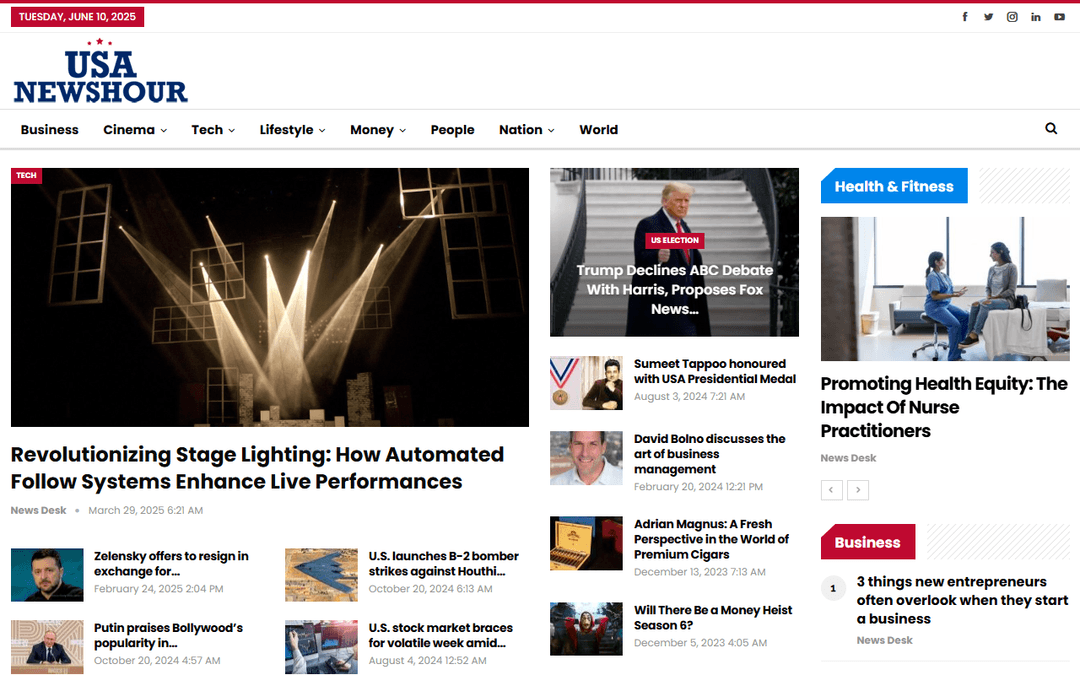Click the March 29, 2025 6:21 AM timestamp
This screenshot has height=675, width=1080.
point(145,510)
